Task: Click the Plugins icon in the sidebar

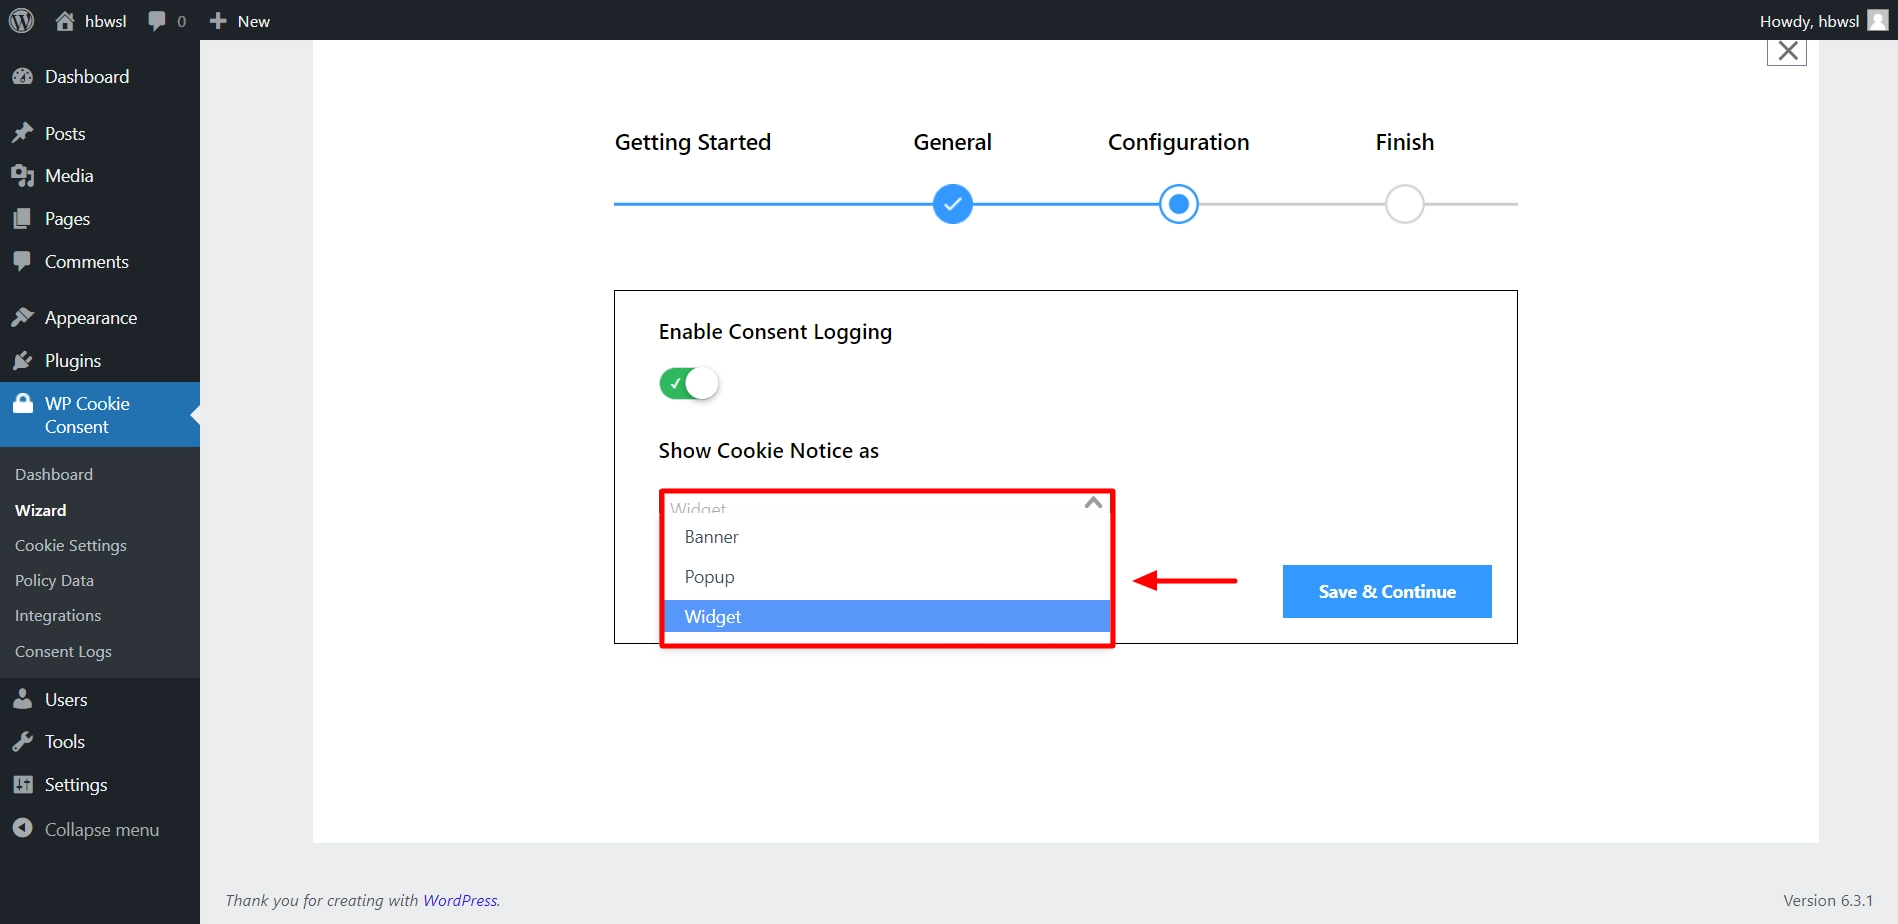Action: [24, 360]
